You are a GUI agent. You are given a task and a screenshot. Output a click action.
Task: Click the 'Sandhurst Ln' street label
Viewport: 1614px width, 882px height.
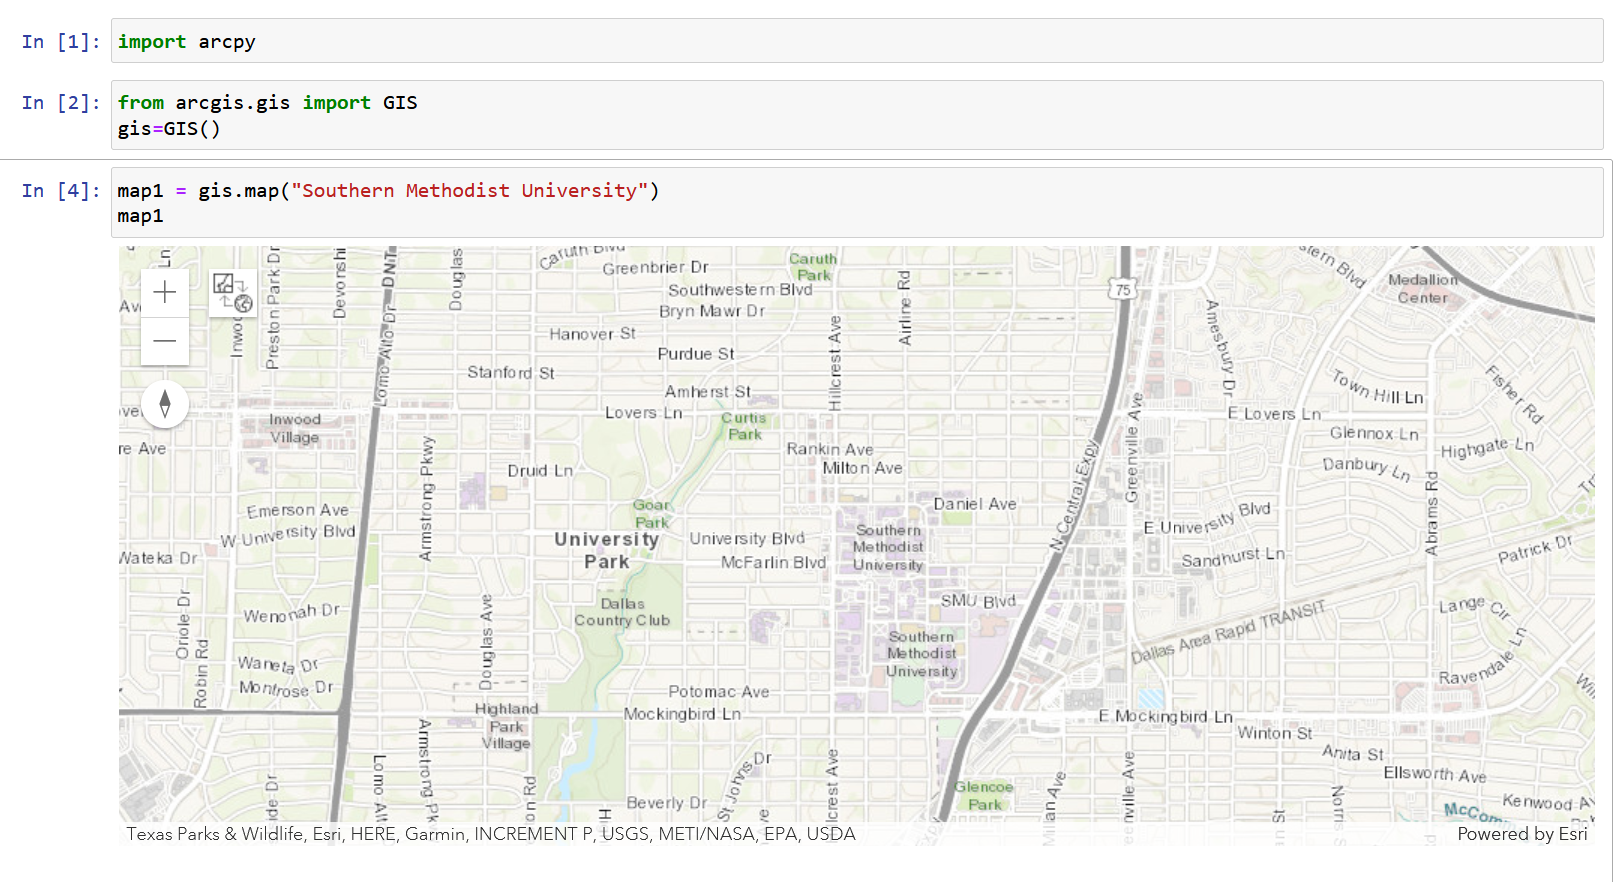pyautogui.click(x=1233, y=558)
